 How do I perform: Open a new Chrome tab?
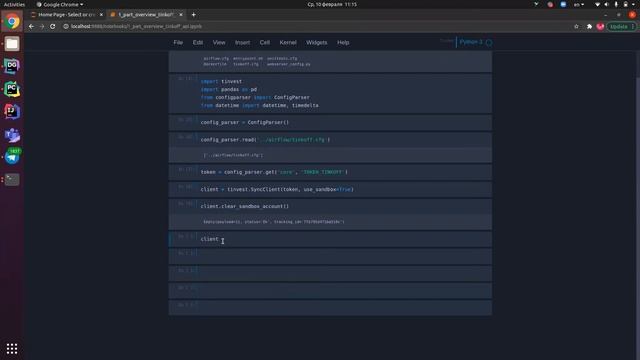[x=193, y=15]
